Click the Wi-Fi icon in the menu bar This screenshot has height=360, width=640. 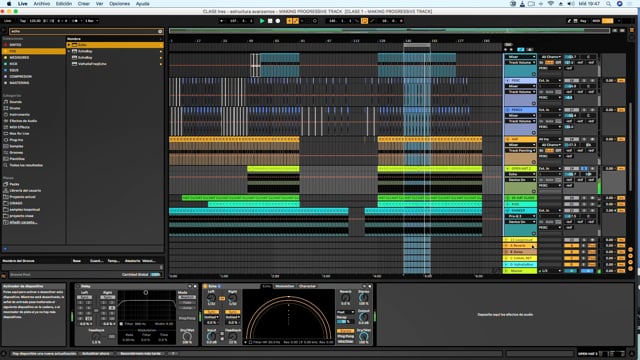pos(551,4)
